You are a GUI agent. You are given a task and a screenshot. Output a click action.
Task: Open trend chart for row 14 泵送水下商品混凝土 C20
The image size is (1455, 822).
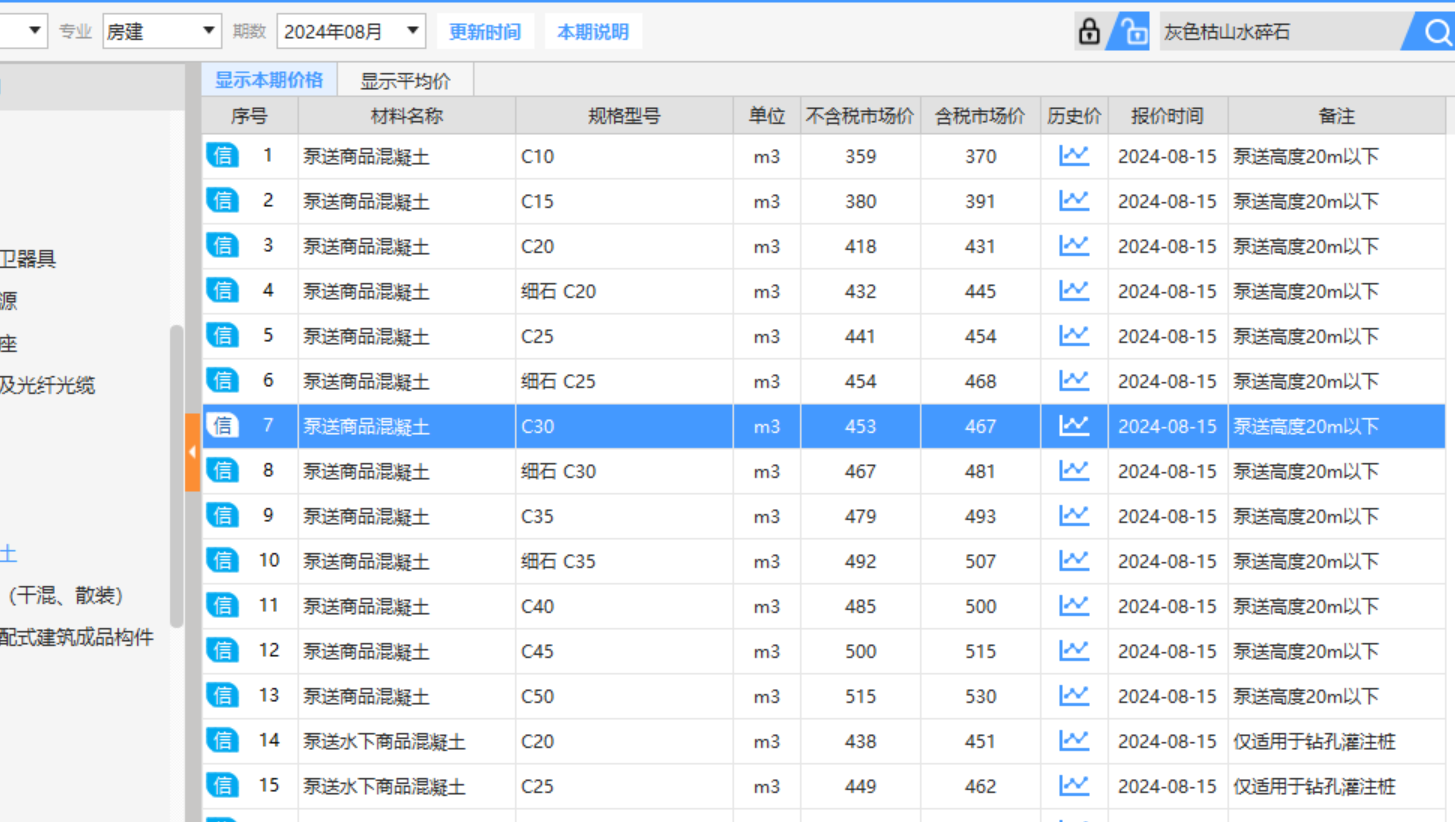(x=1074, y=741)
